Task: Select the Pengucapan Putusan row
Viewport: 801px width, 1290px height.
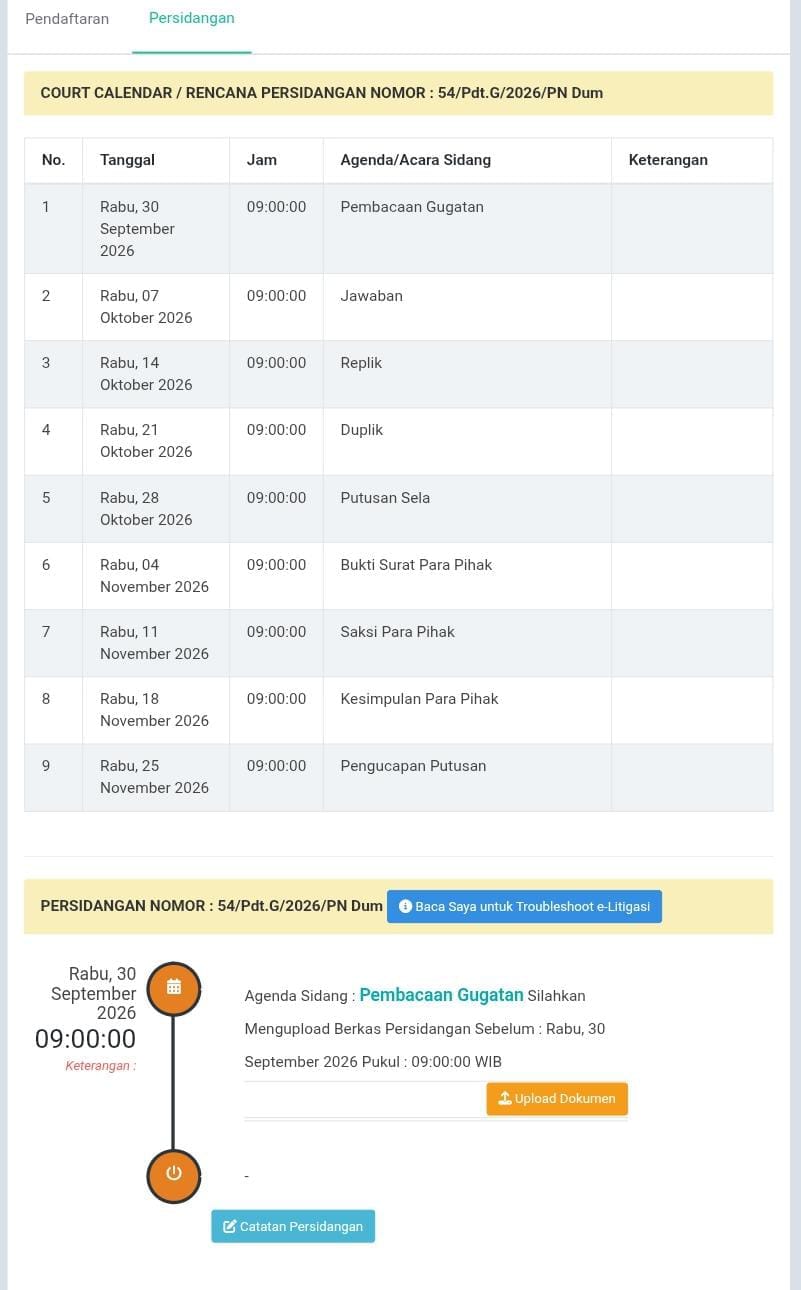Action: pyautogui.click(x=398, y=777)
